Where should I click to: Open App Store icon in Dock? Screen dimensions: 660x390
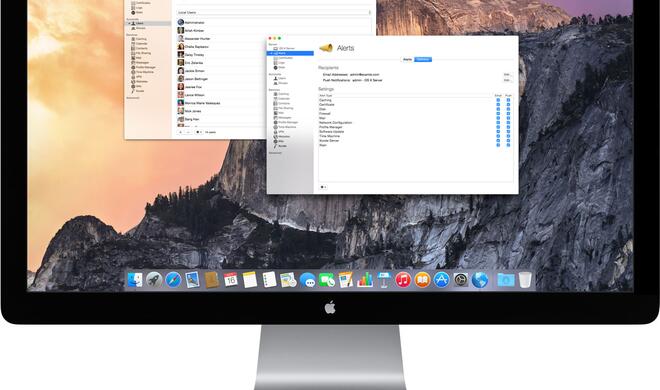point(442,280)
